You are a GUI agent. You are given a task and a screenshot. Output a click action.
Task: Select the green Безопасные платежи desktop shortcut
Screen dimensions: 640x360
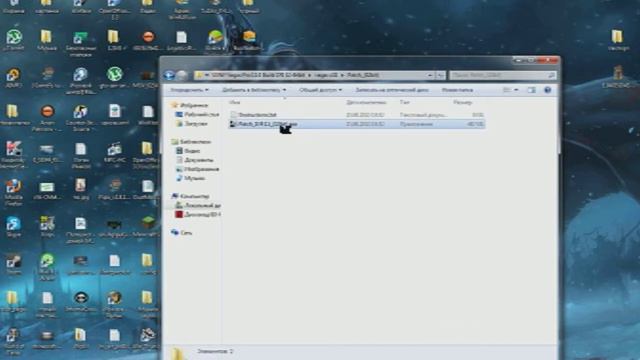pos(80,43)
